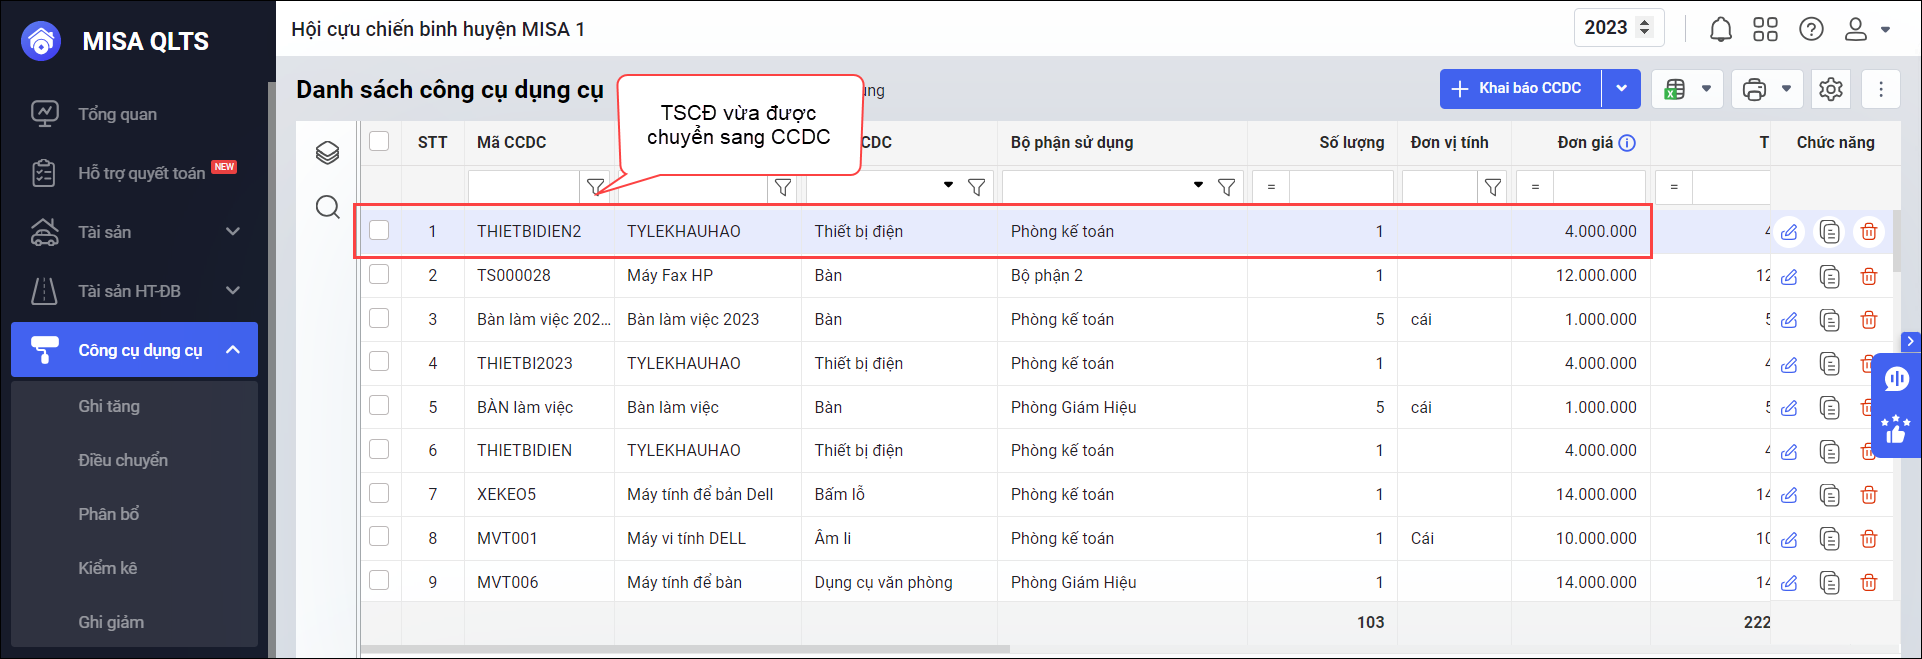
Task: Check the THIETBI2023 row checkbox
Action: pos(379,362)
